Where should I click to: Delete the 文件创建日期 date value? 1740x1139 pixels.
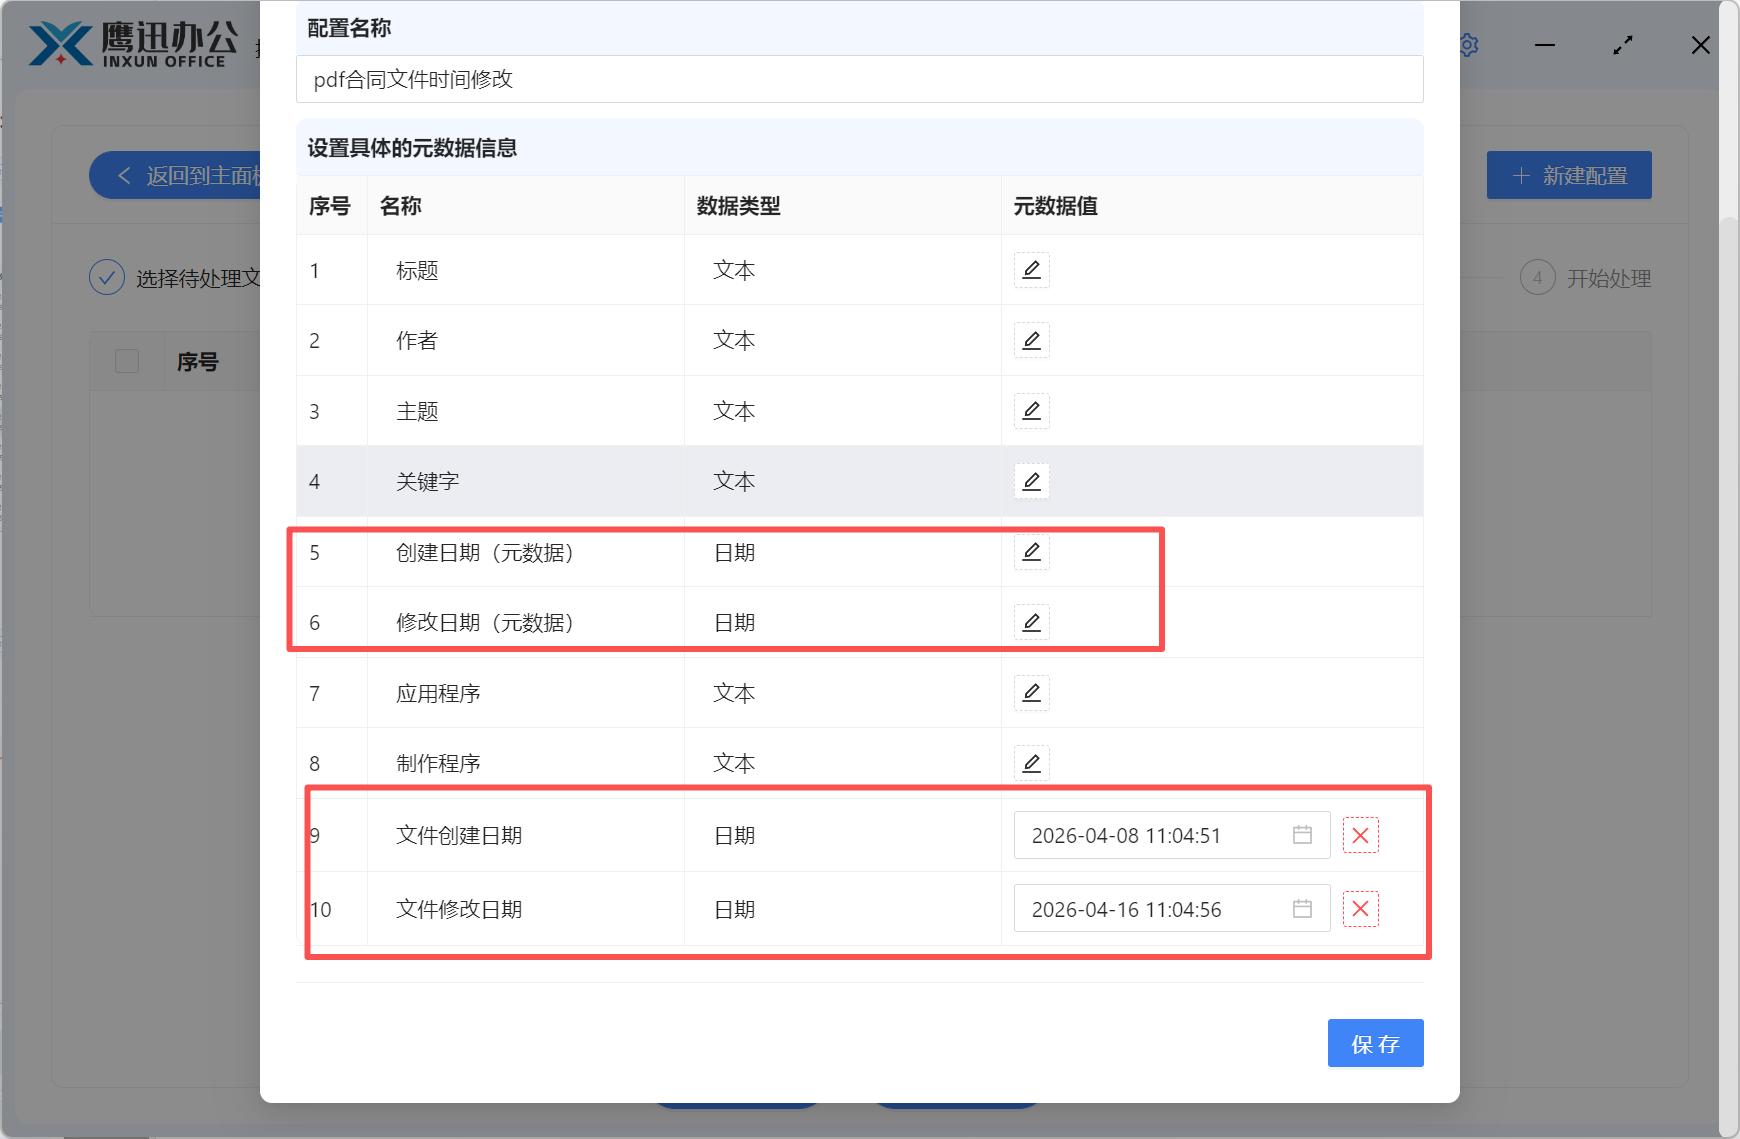pos(1360,835)
